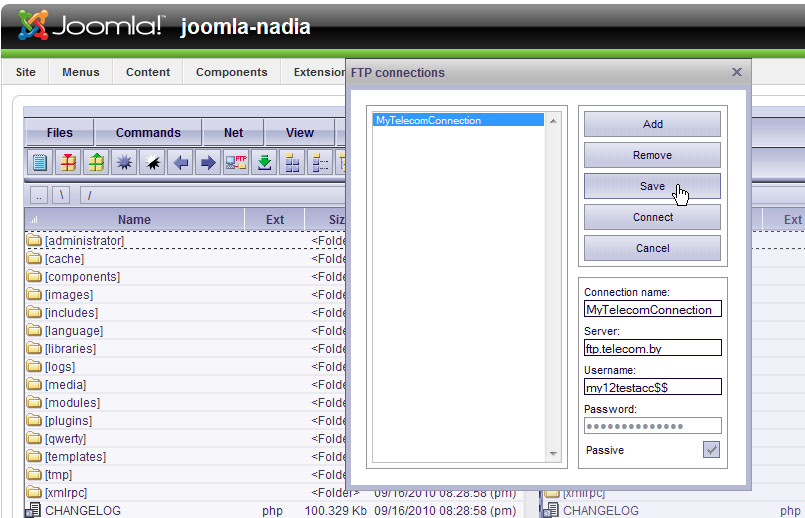Screen dimensions: 805x518
Task: Click the green download arrow icon
Action: pyautogui.click(x=264, y=163)
